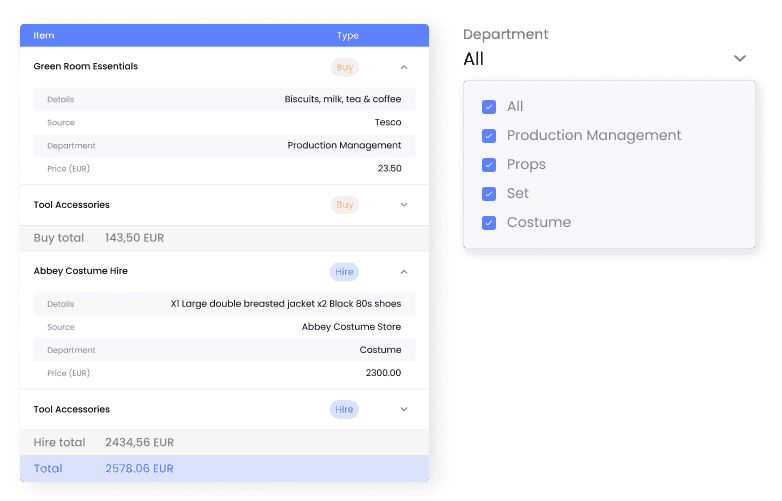
Task: Click 'Biscuits, milk, tea & coffee' details value
Action: [x=343, y=99]
